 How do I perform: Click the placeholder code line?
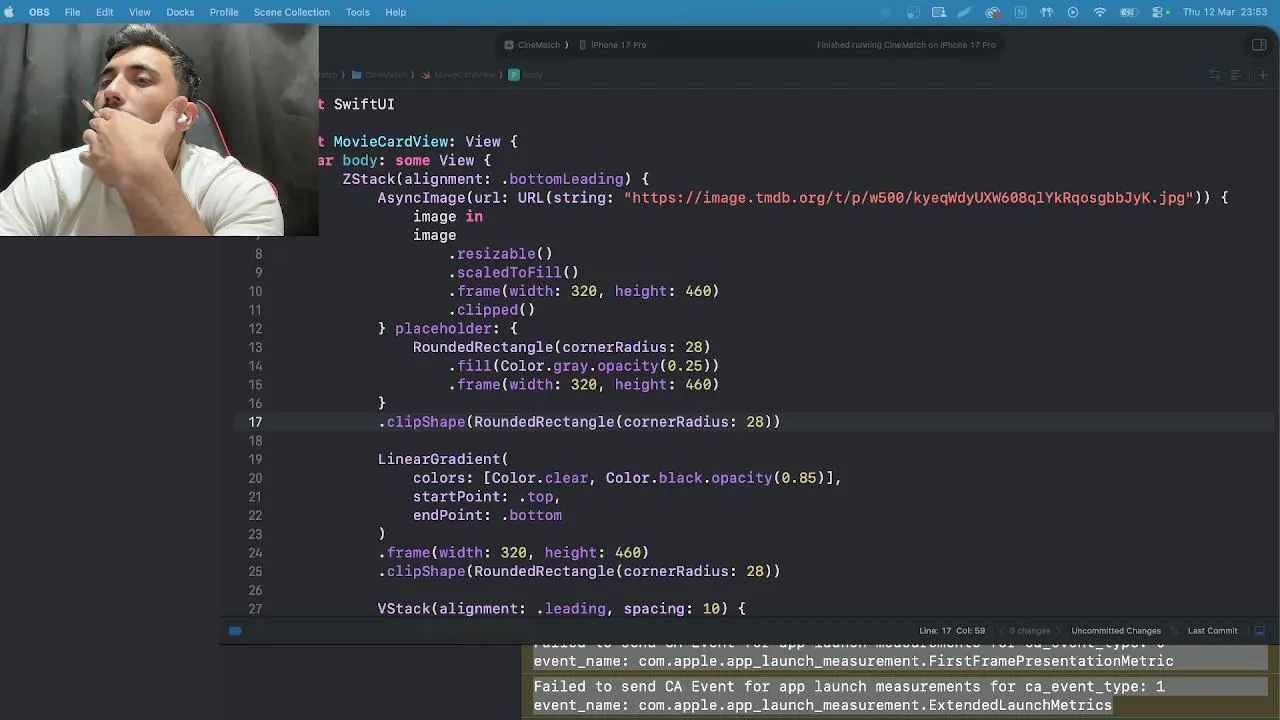tap(448, 329)
